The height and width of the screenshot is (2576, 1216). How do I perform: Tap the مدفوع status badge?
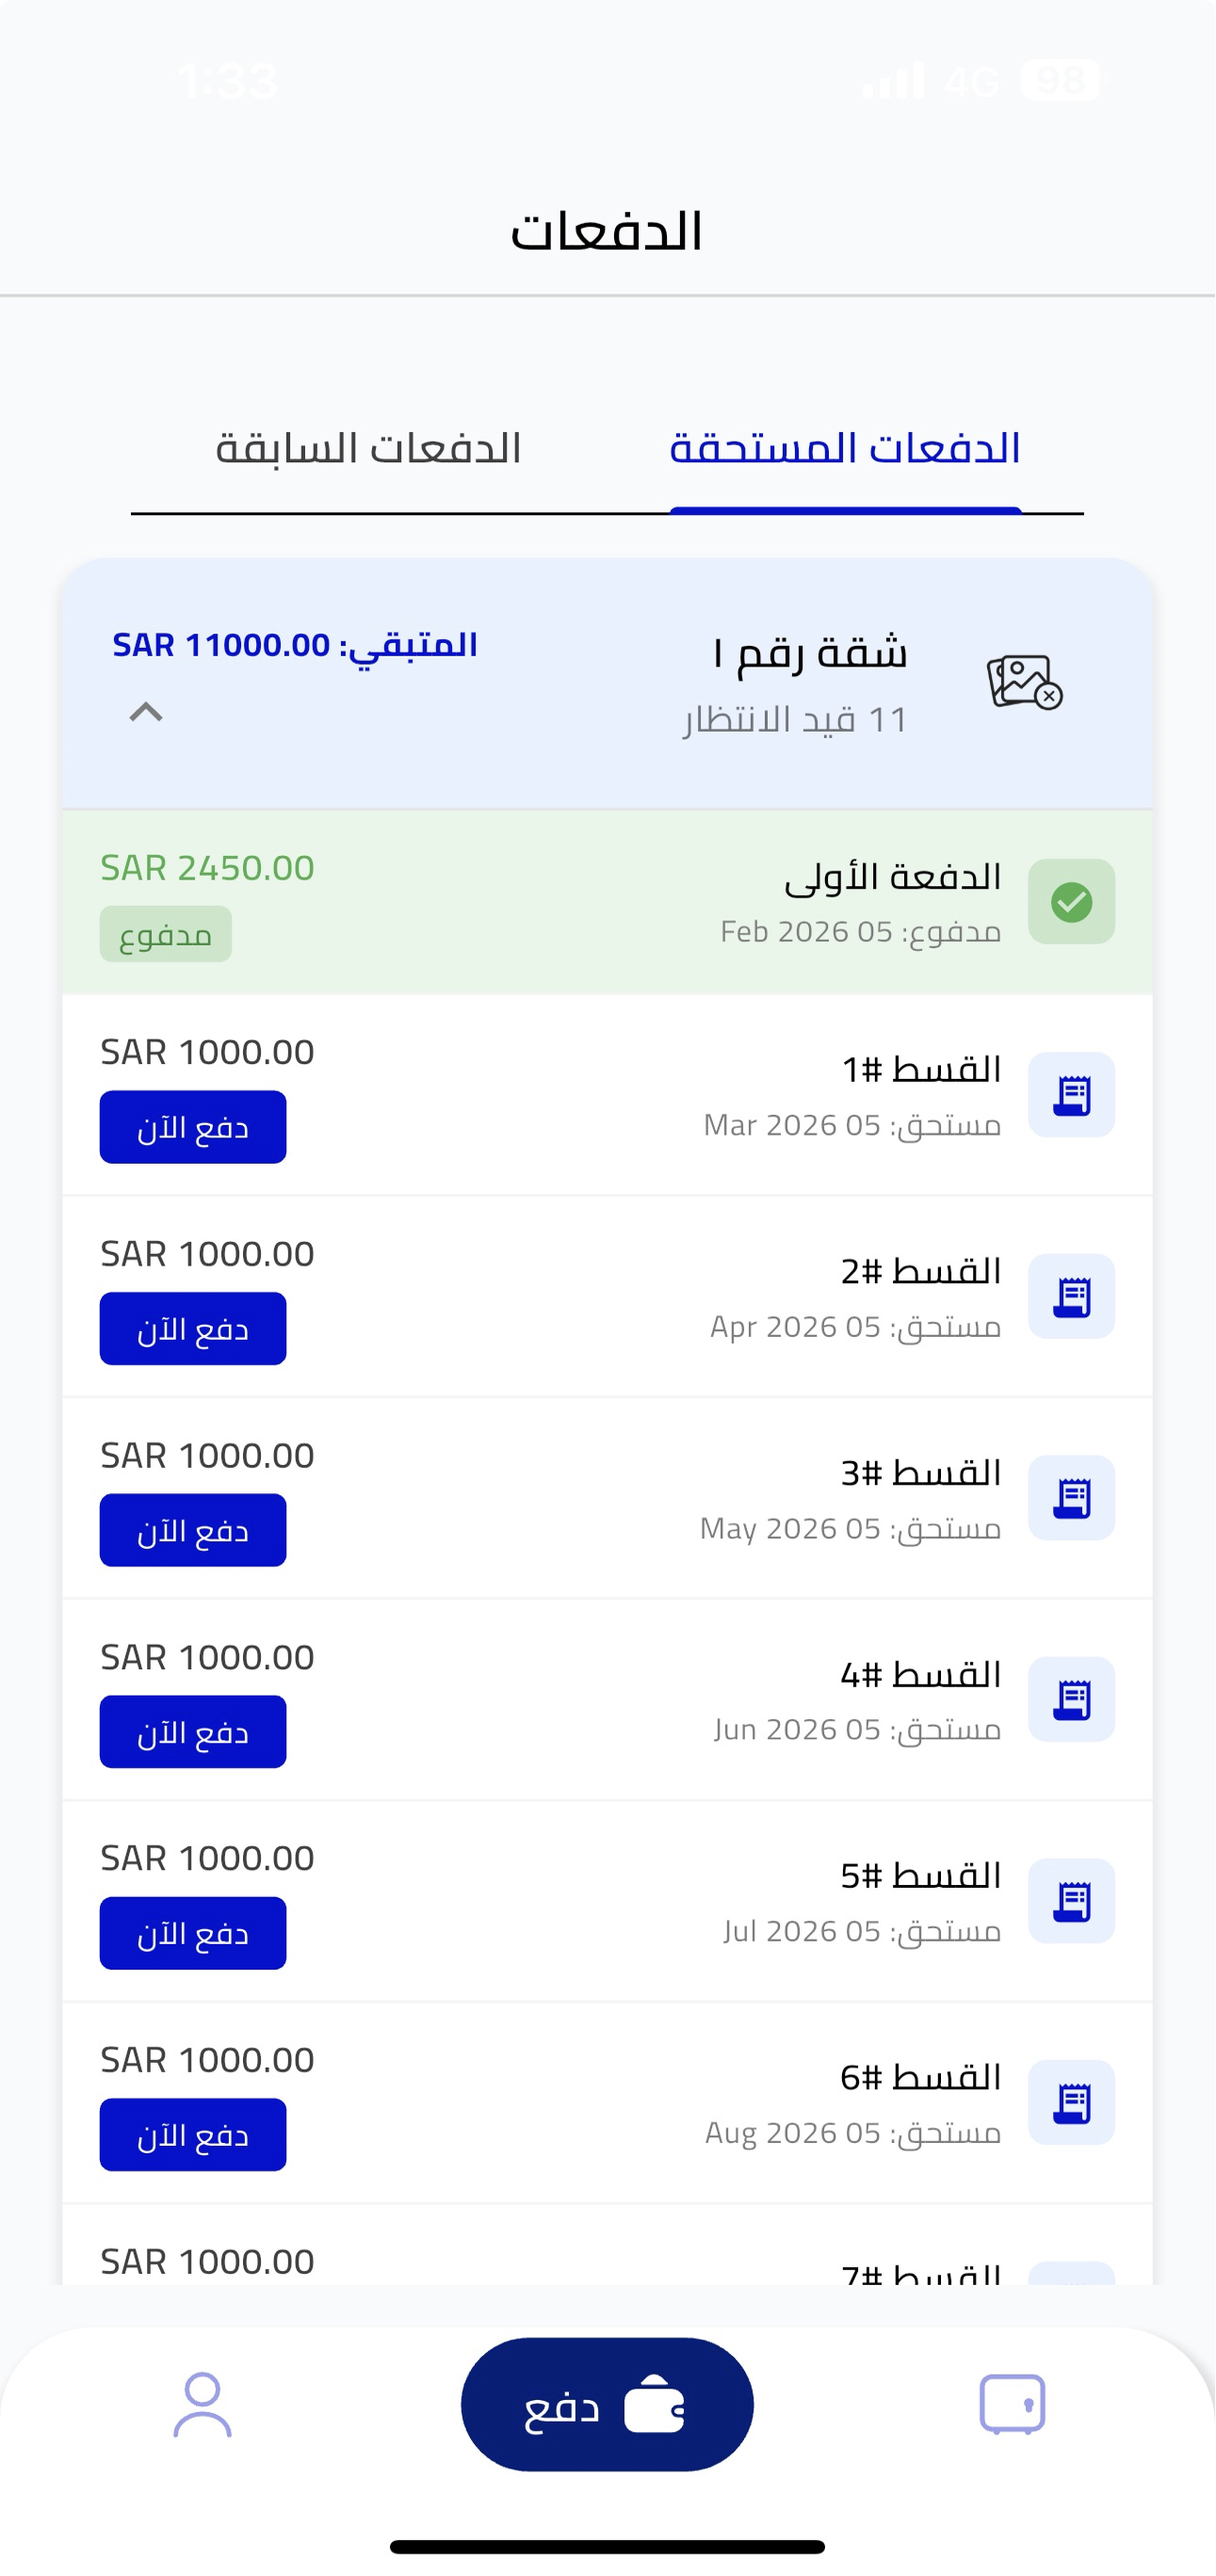click(165, 935)
